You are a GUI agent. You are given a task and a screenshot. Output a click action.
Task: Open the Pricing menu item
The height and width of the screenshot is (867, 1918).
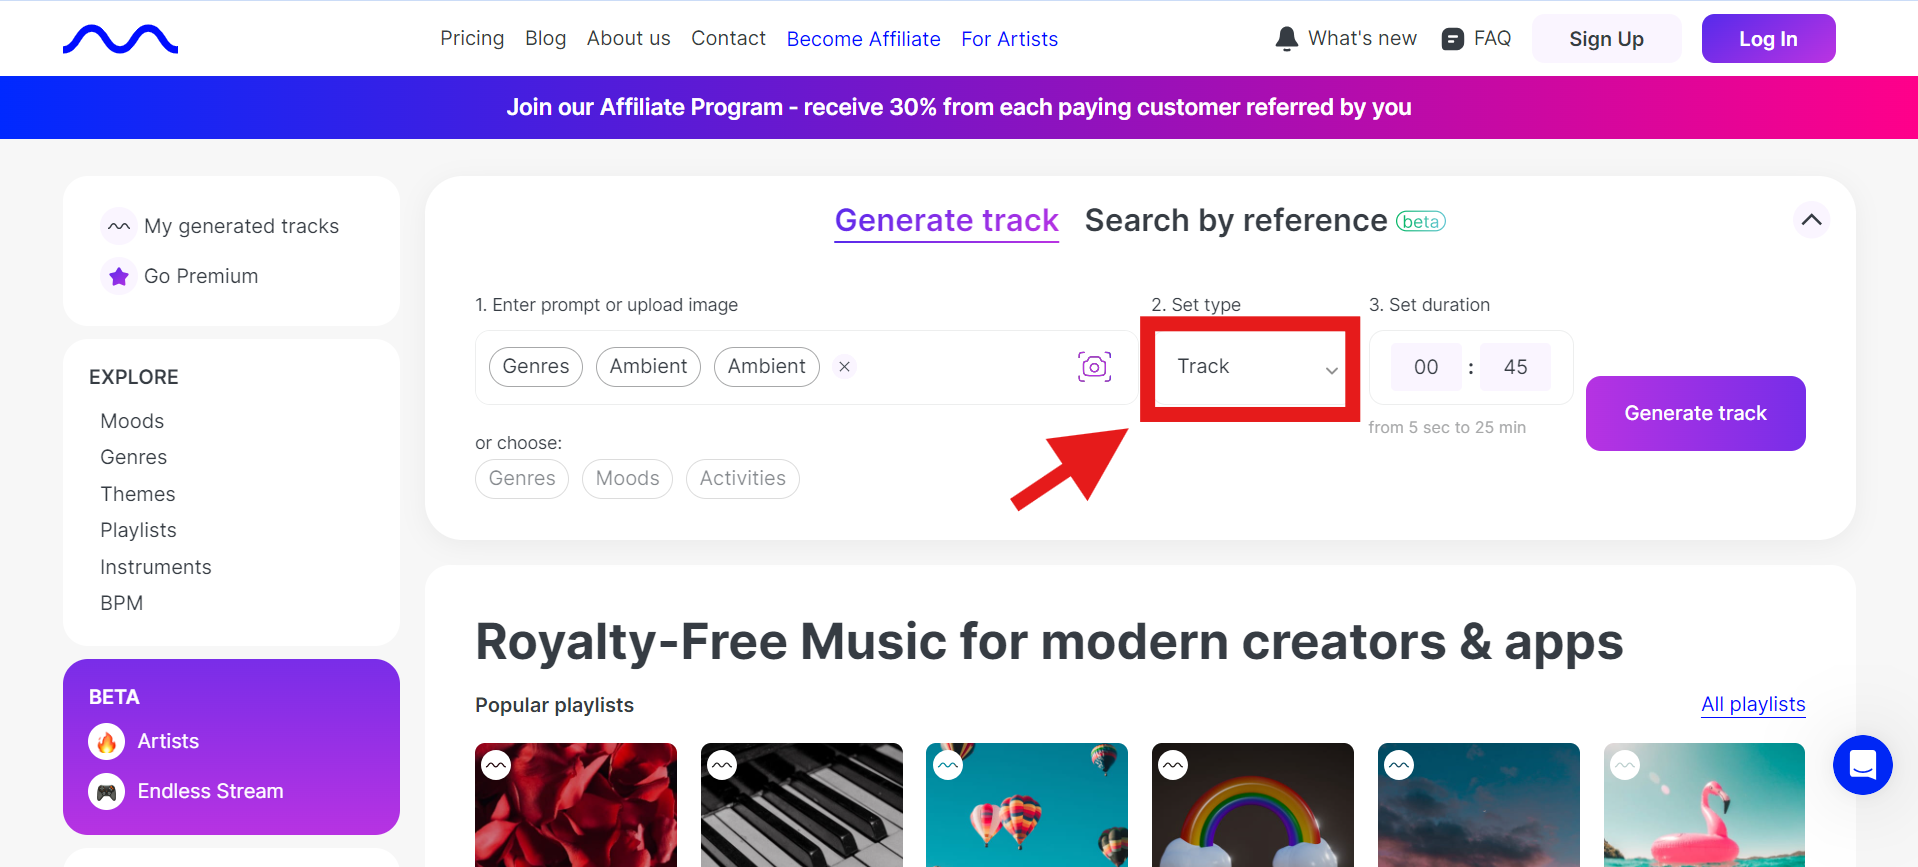coord(472,39)
